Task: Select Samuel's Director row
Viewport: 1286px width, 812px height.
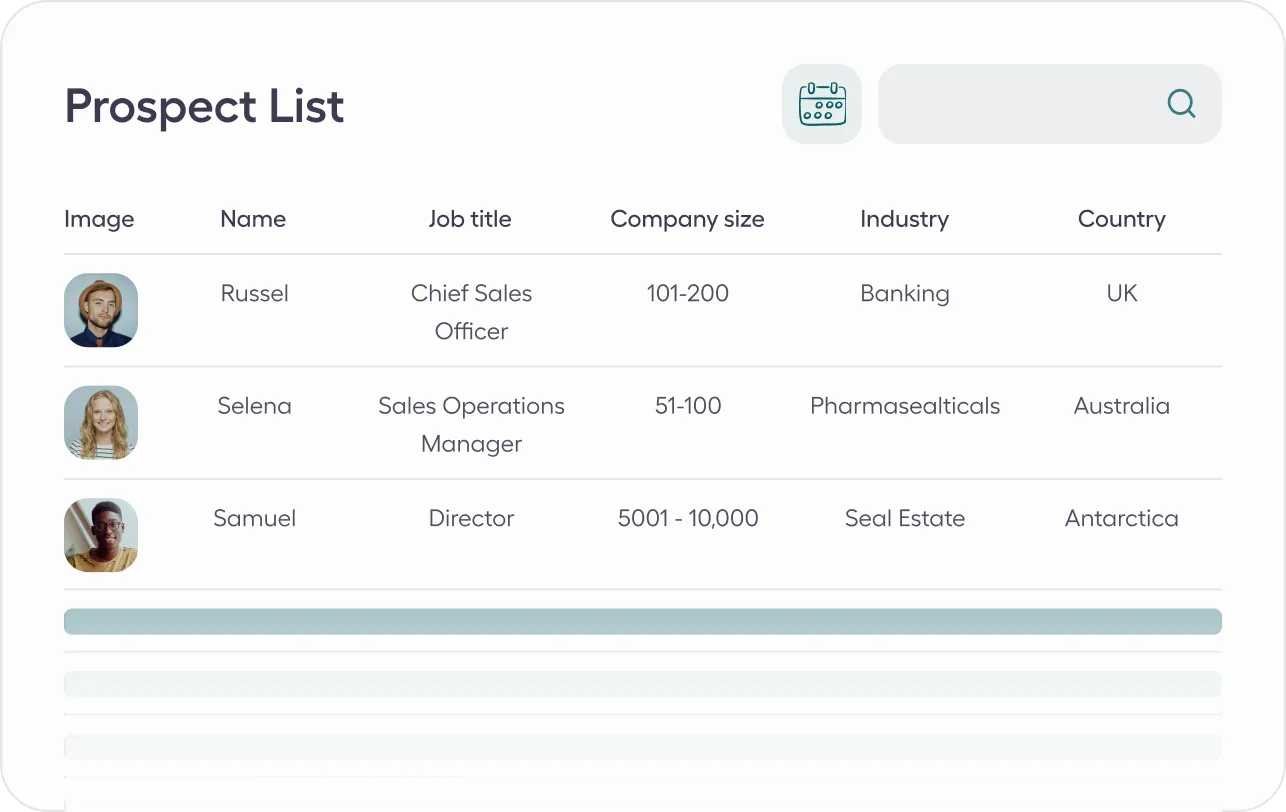Action: [x=470, y=518]
